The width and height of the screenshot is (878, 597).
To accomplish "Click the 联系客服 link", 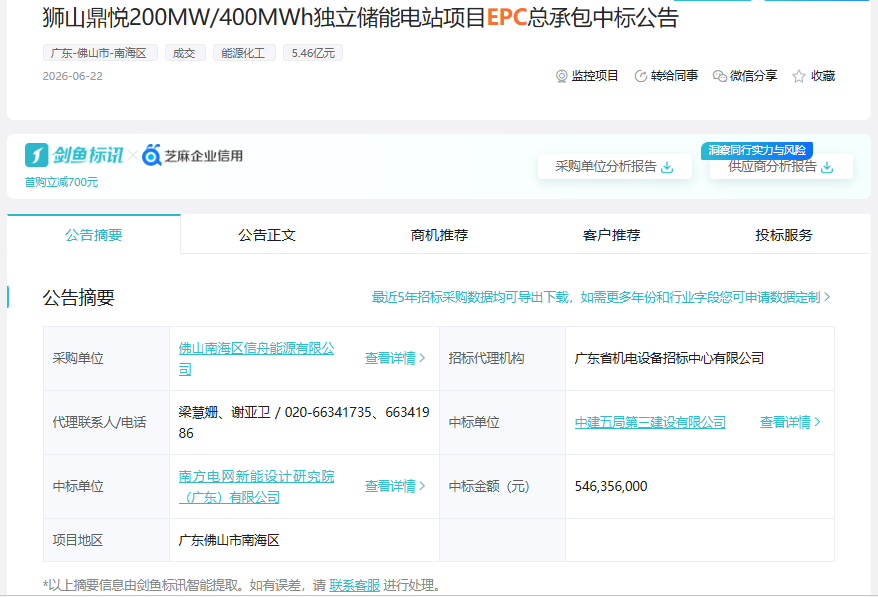I will point(354,585).
